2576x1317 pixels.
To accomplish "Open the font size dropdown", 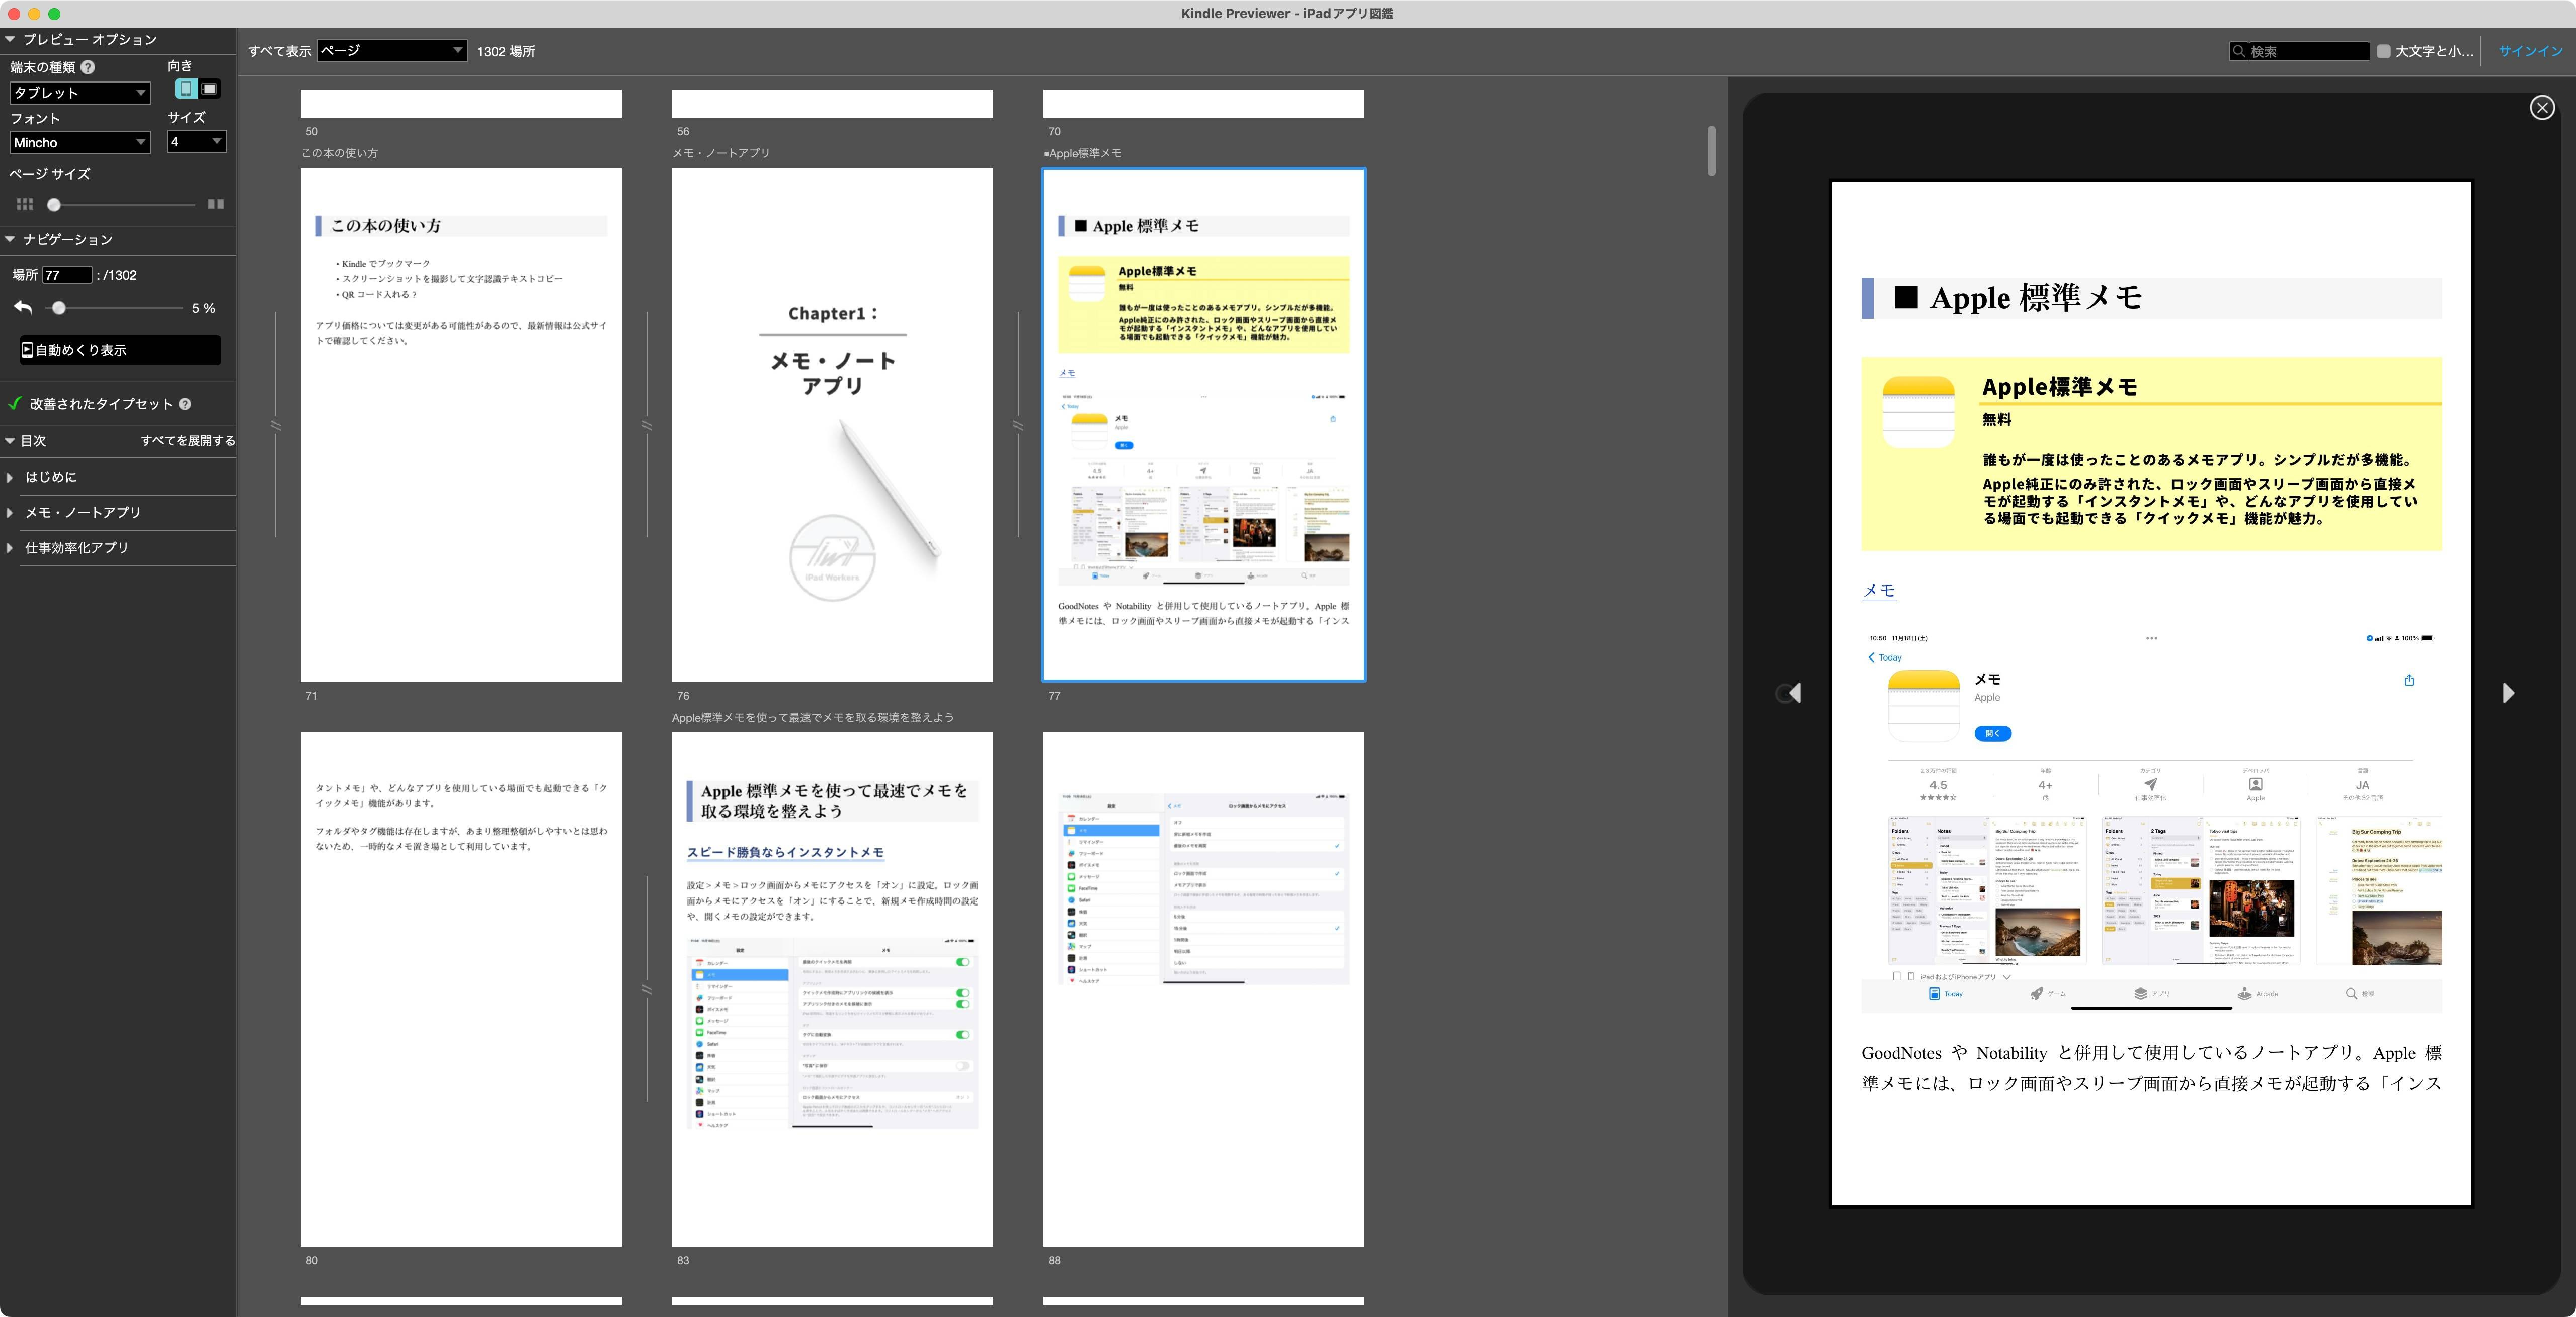I will [197, 142].
